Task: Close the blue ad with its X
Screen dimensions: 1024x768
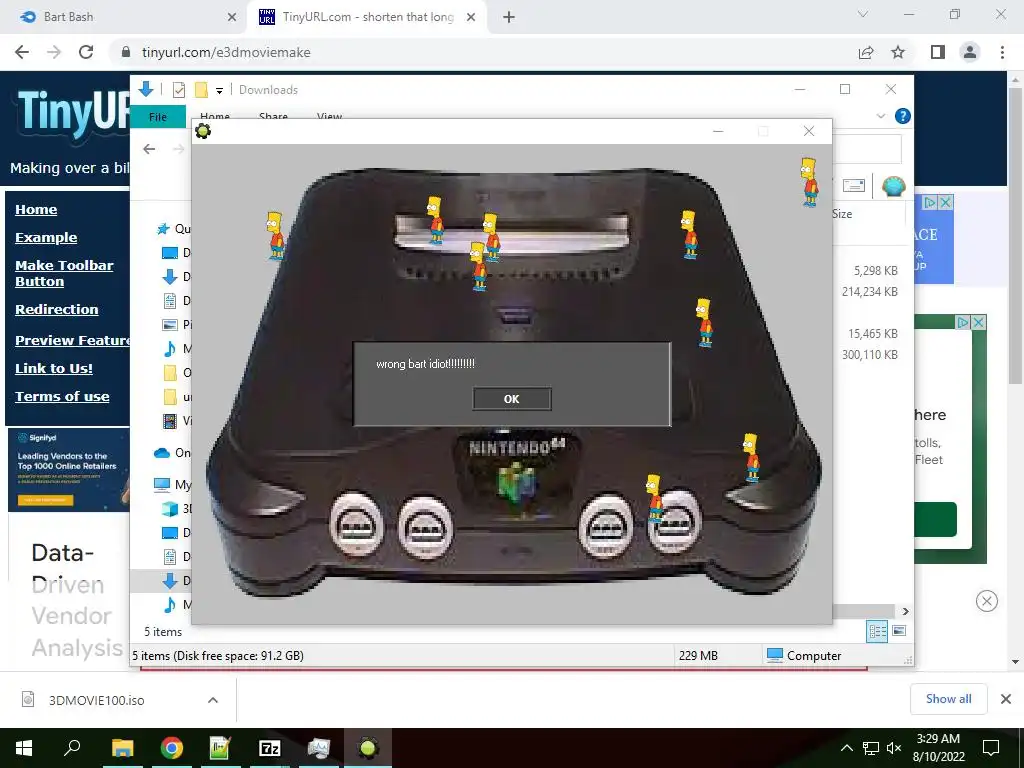Action: (945, 202)
